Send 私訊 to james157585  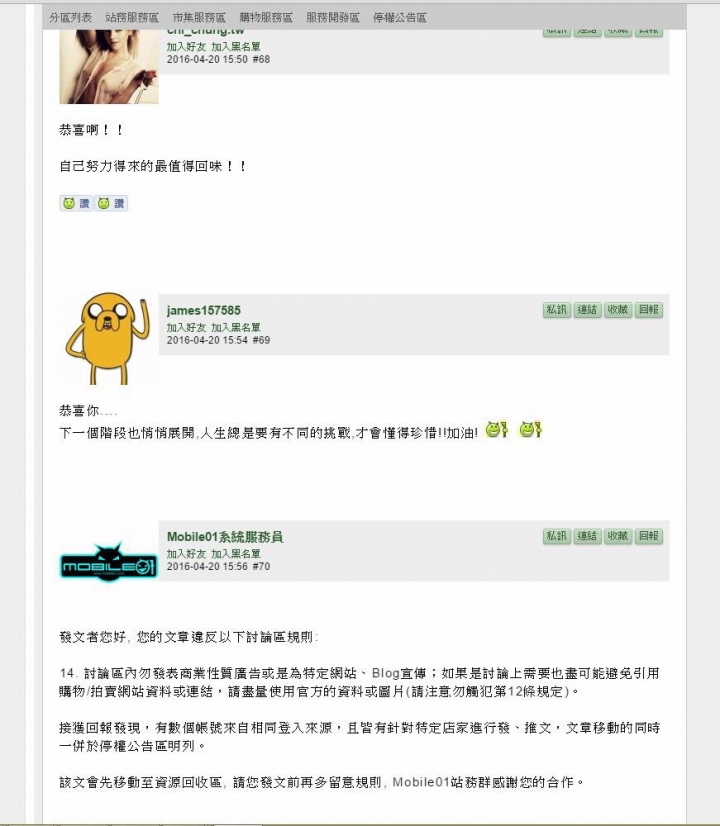557,310
